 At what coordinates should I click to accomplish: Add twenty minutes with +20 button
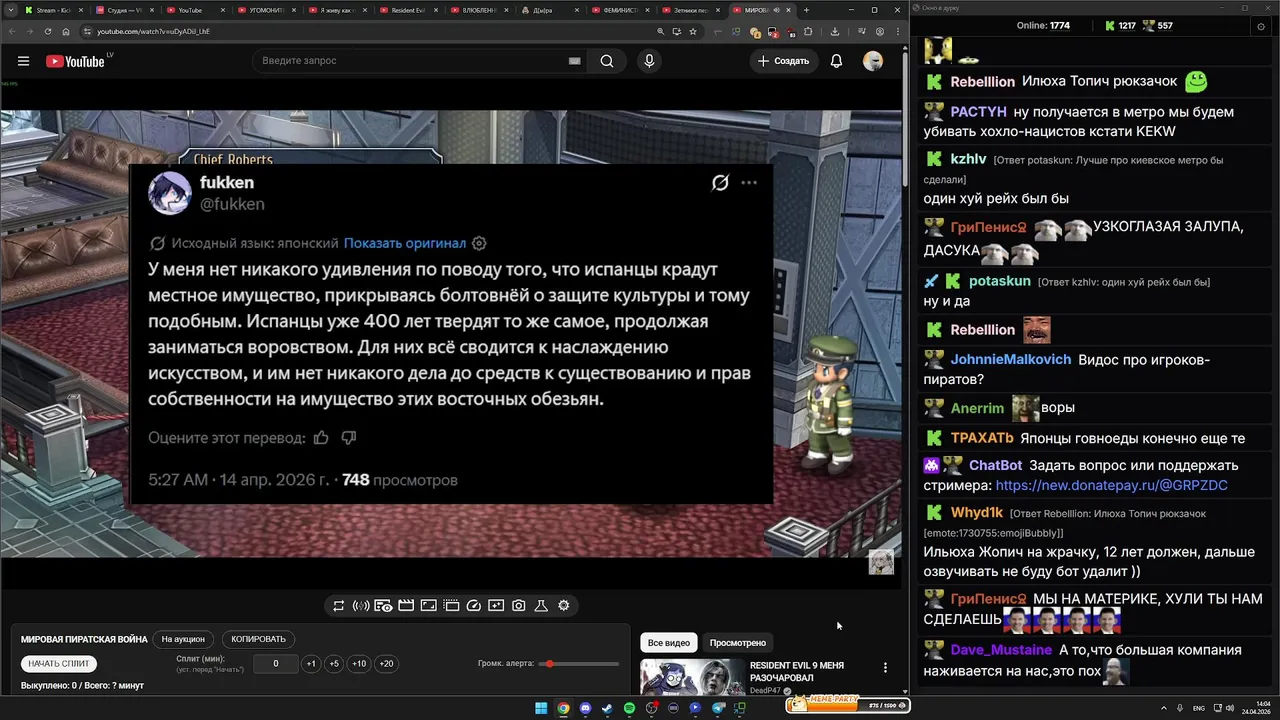[386, 664]
